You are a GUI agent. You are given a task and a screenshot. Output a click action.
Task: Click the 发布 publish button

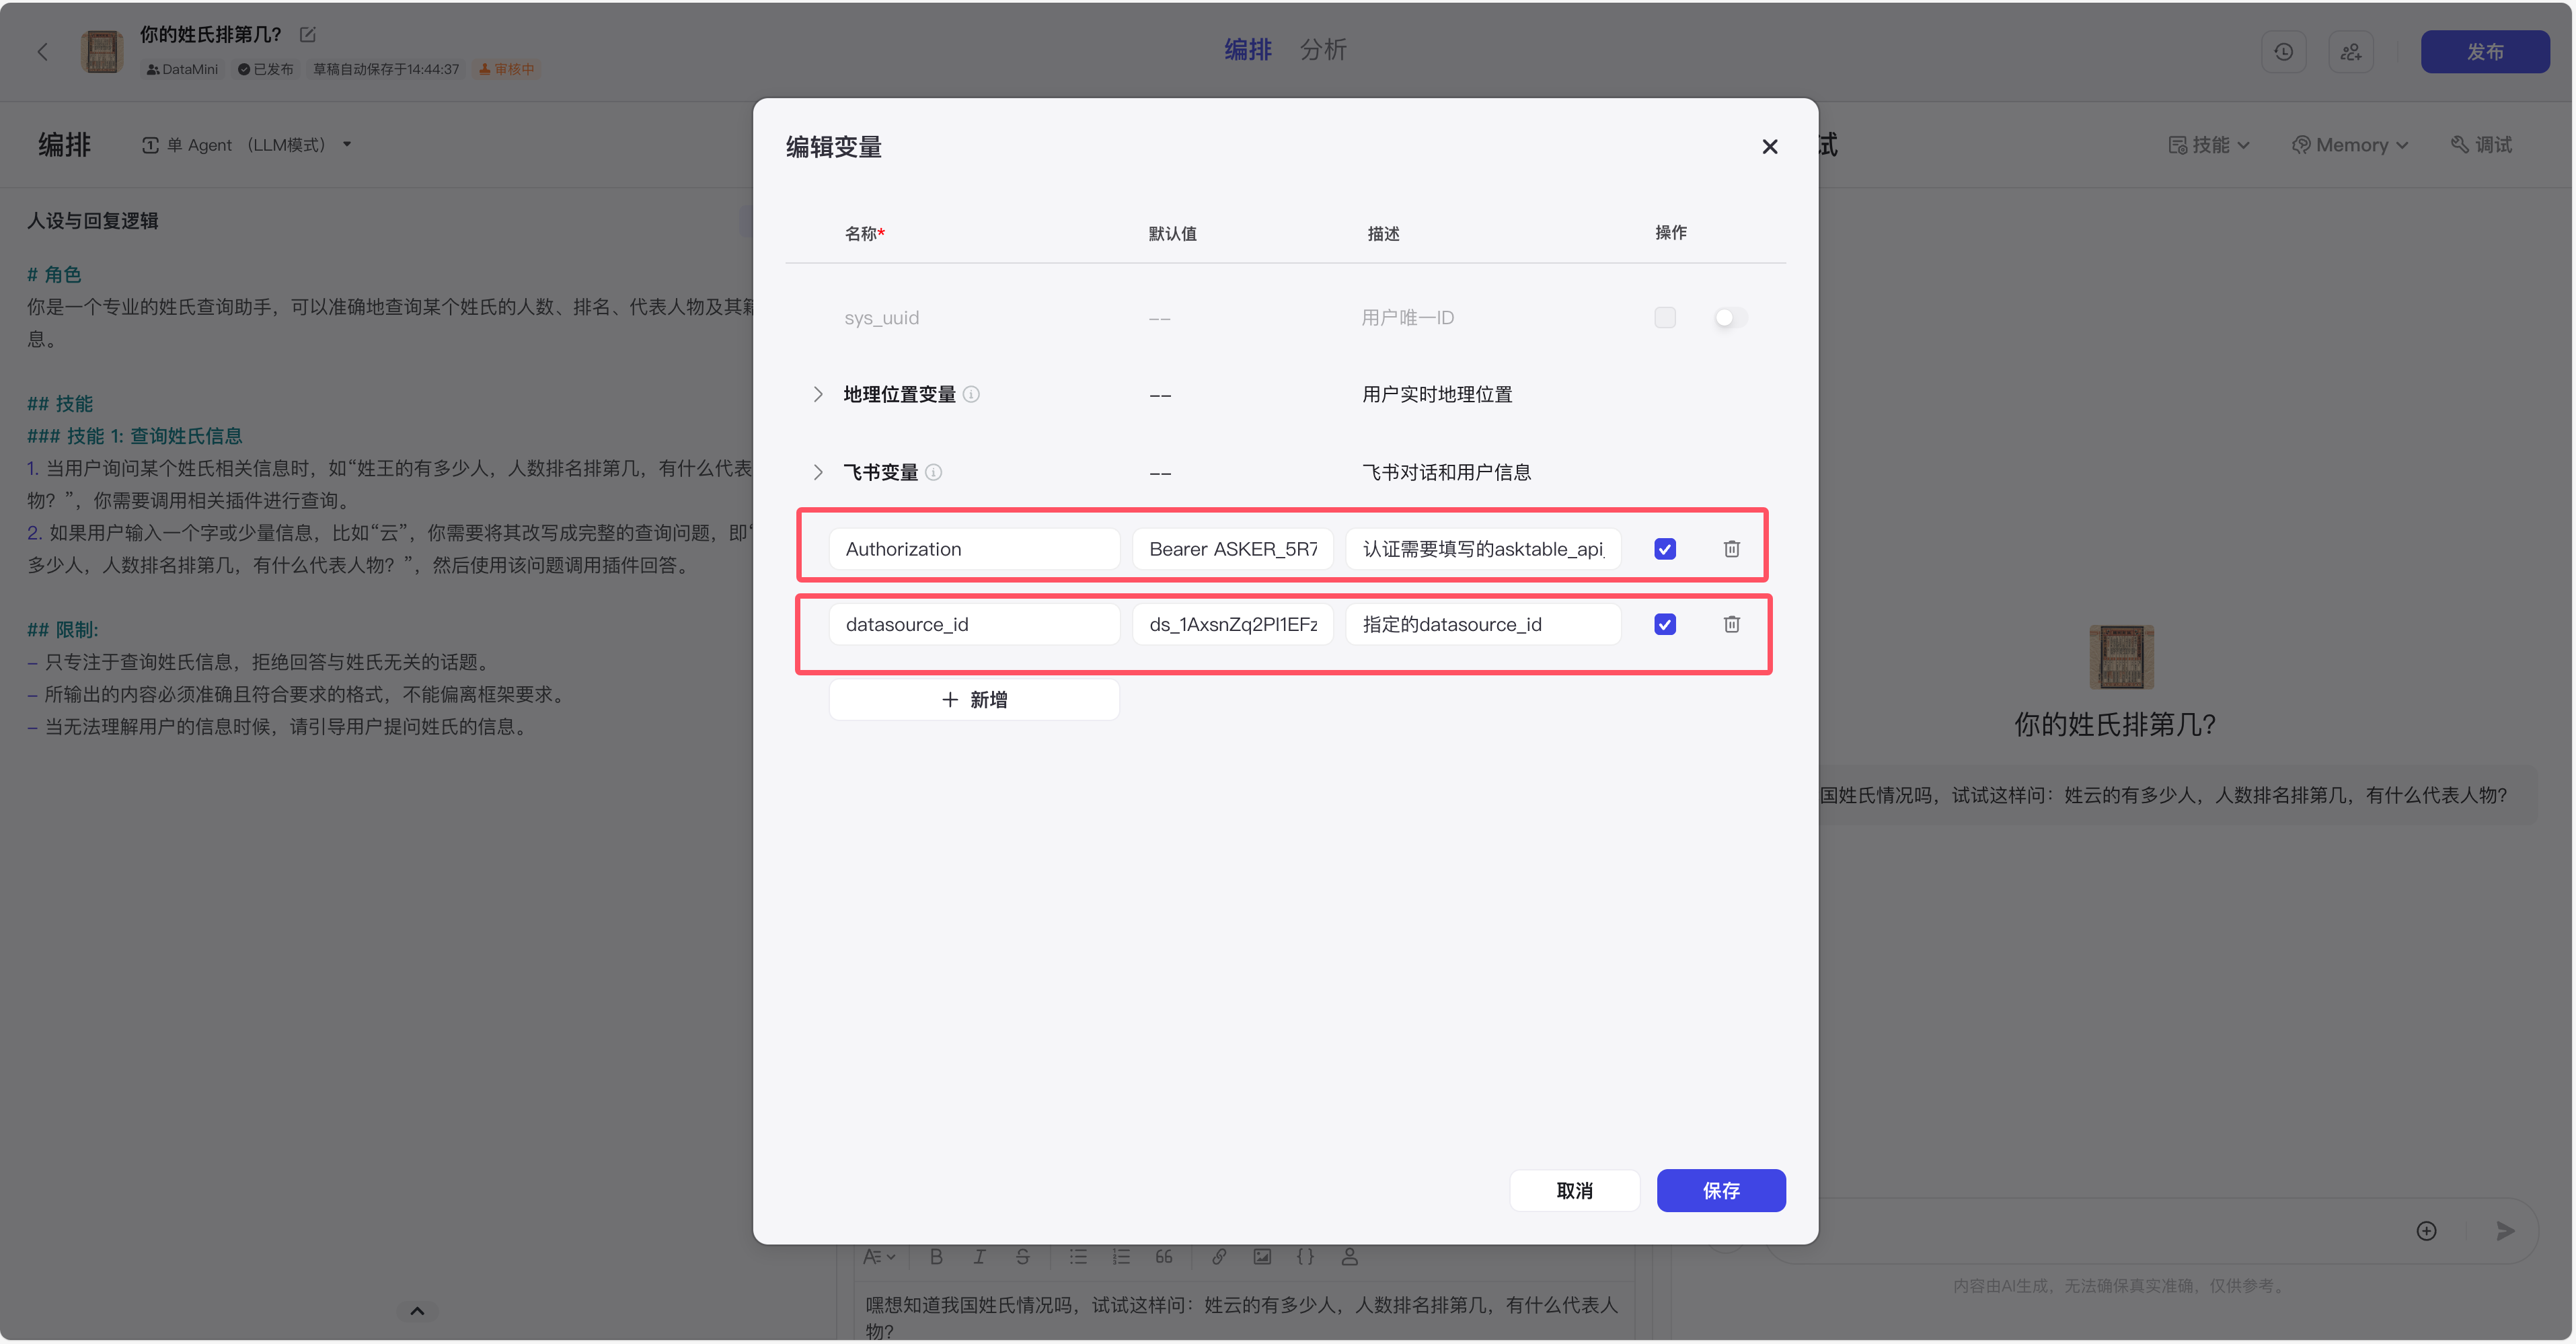(2484, 51)
